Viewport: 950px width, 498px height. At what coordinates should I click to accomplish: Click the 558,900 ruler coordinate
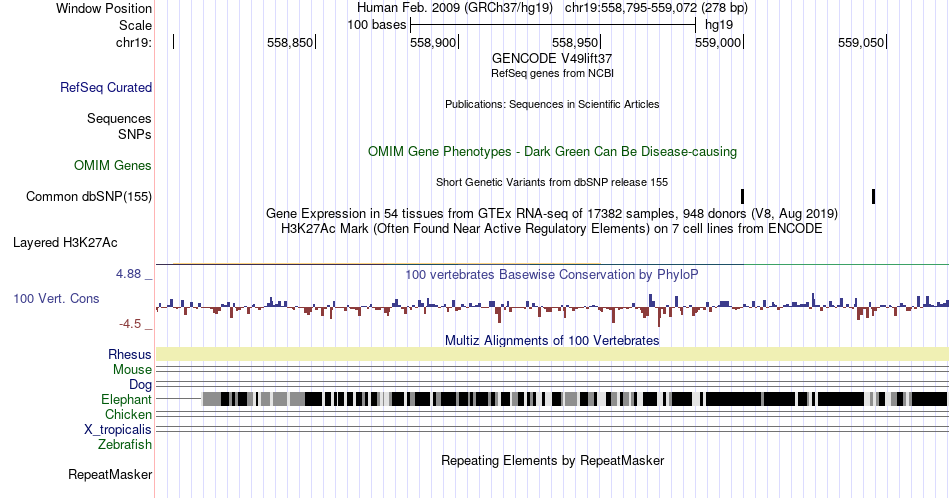pyautogui.click(x=433, y=42)
